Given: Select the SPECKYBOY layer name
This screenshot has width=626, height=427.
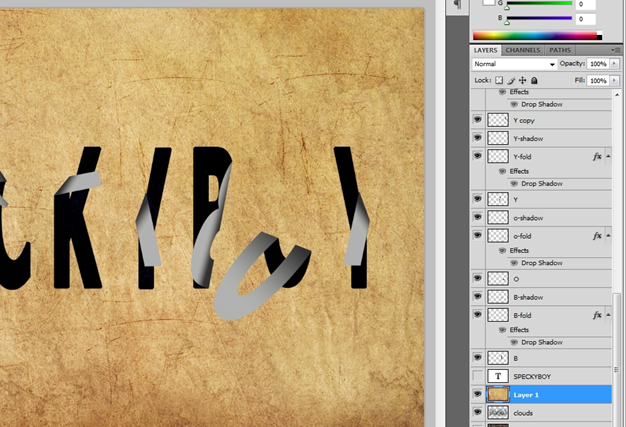Looking at the screenshot, I should pyautogui.click(x=532, y=377).
